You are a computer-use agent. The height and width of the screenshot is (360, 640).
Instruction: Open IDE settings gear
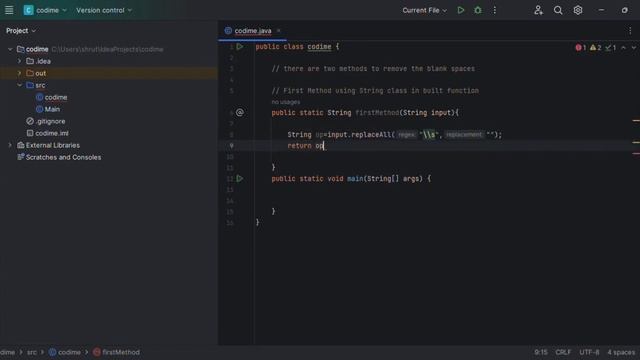click(x=578, y=10)
